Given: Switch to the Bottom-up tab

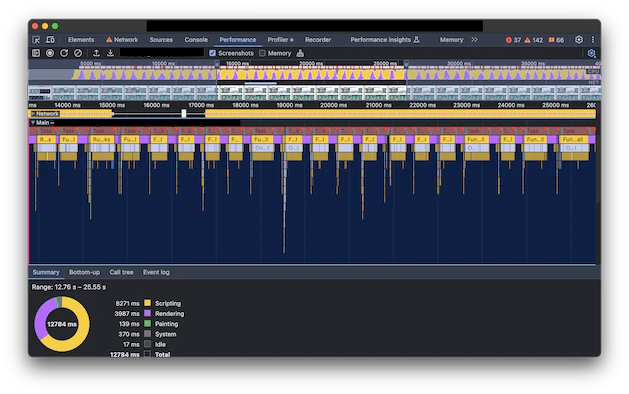Looking at the screenshot, I should [84, 272].
